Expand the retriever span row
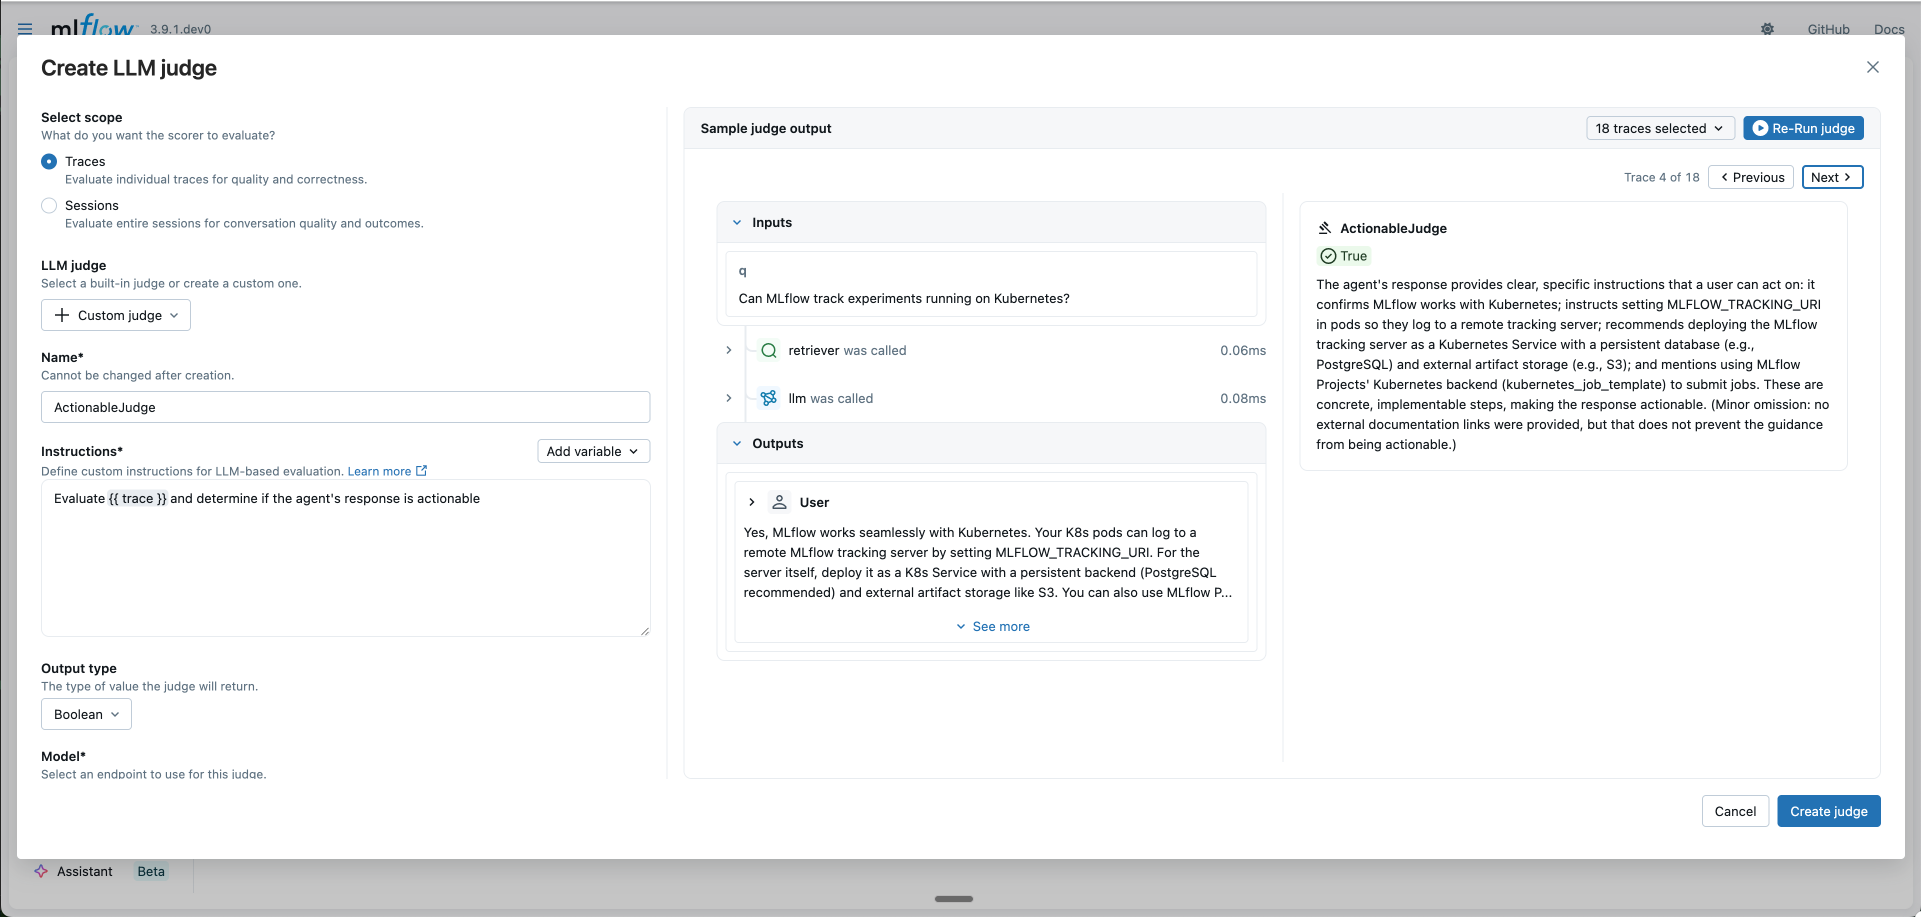 (x=729, y=351)
